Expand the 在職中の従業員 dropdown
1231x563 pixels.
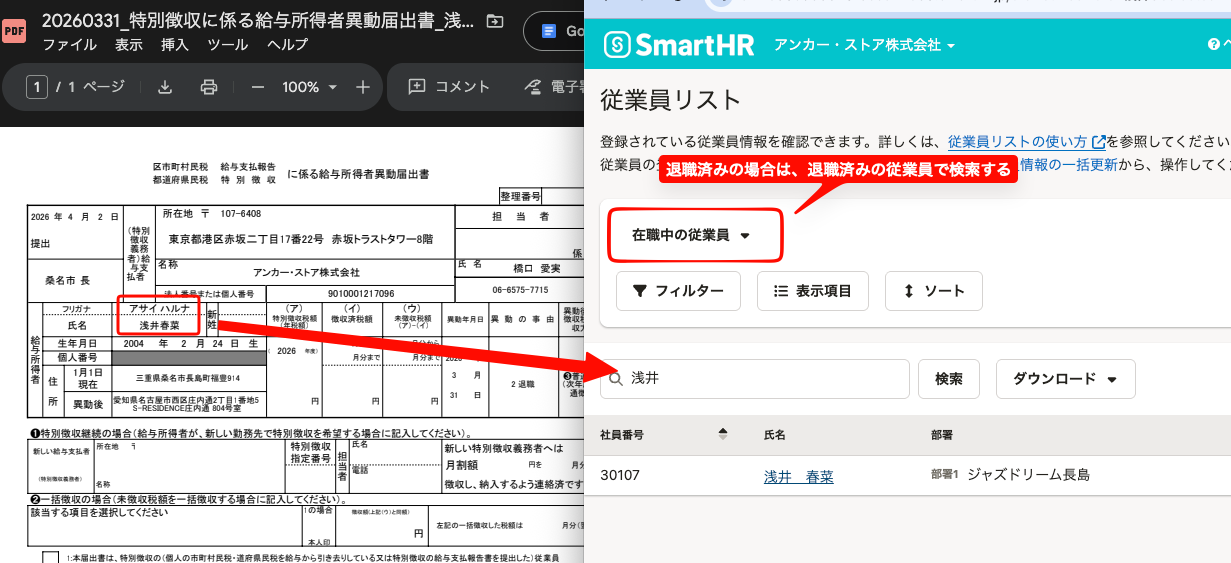tap(691, 235)
